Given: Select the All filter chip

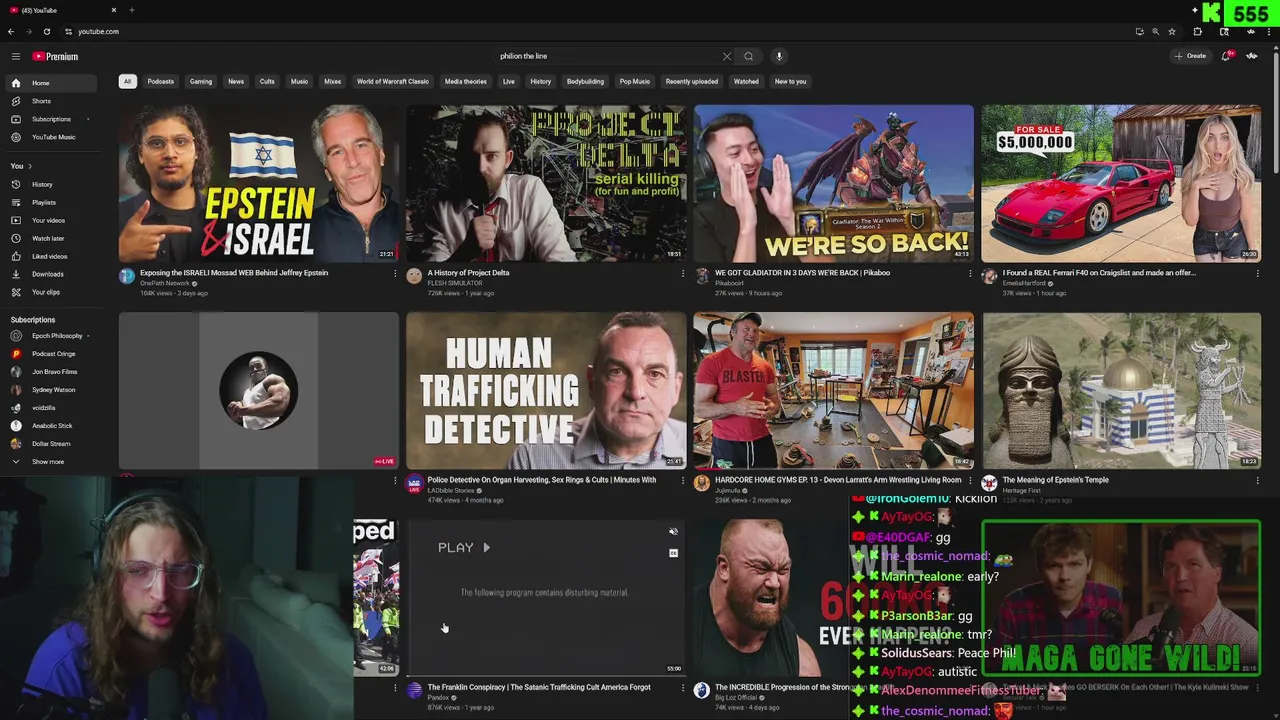Looking at the screenshot, I should pos(127,81).
